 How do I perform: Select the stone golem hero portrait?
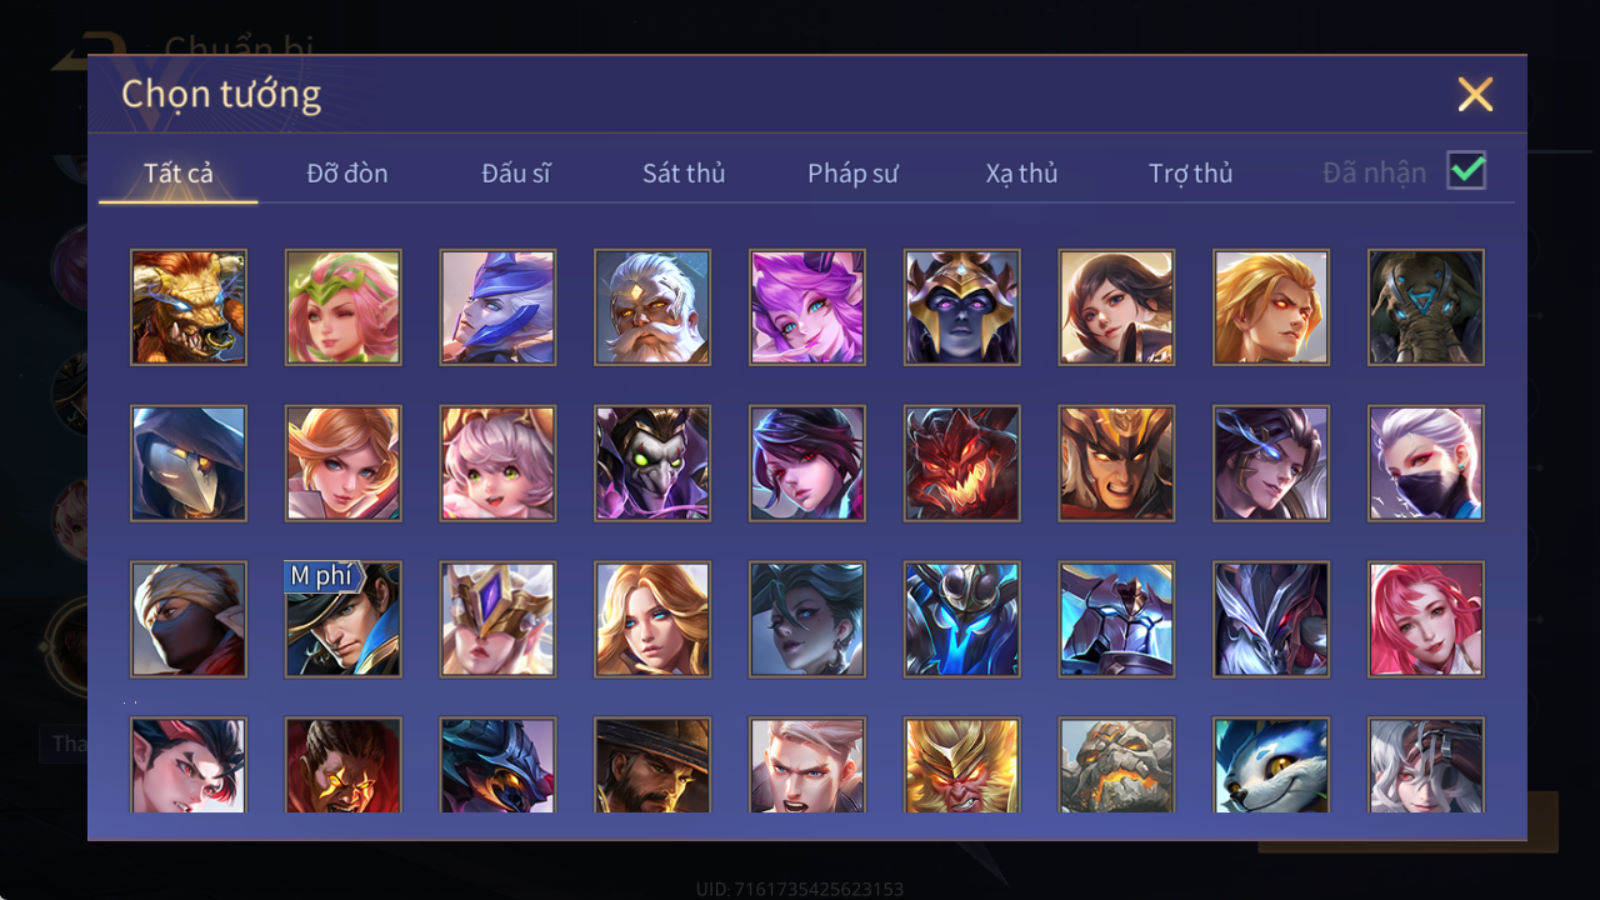tap(1116, 765)
